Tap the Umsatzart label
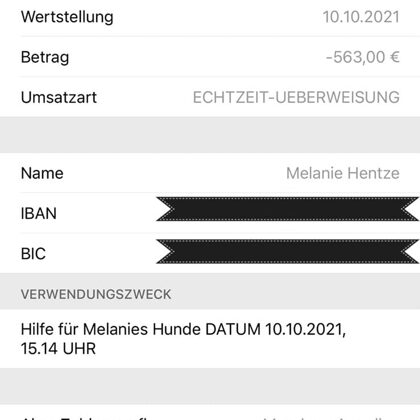420x420 pixels. (59, 98)
